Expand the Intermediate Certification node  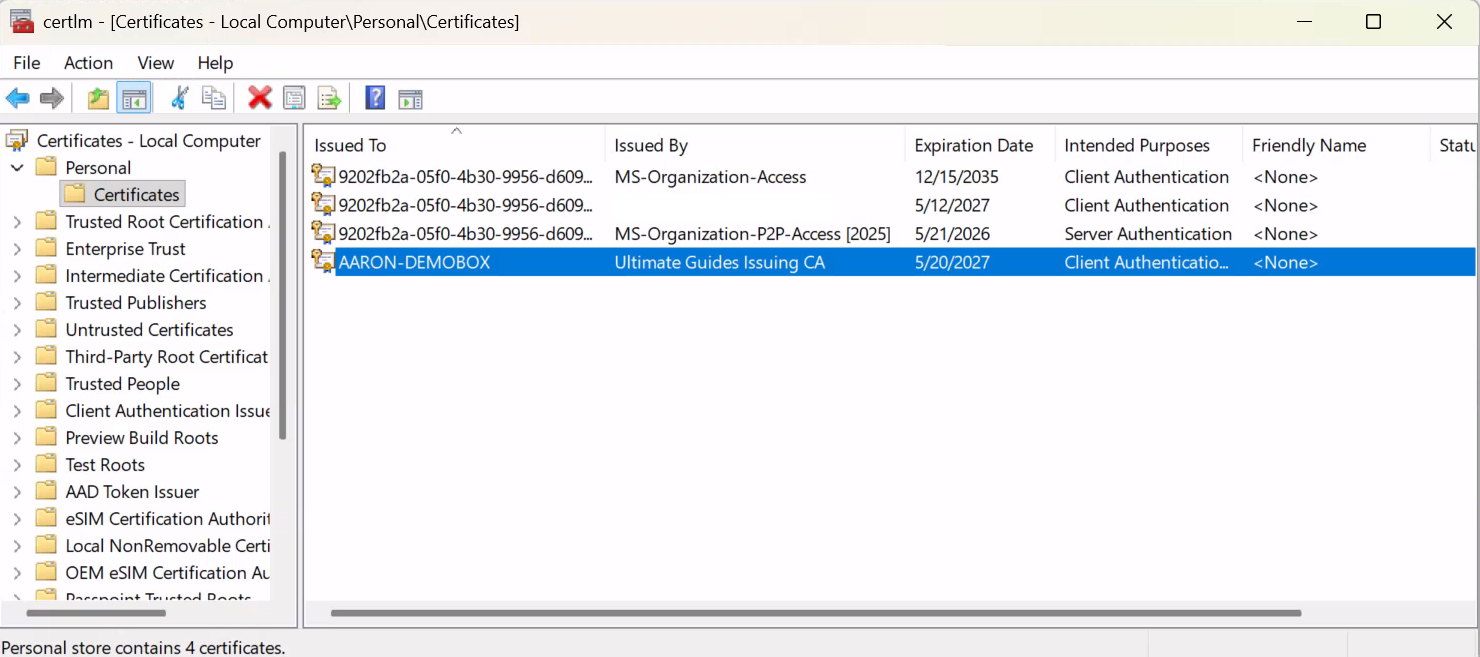[17, 276]
